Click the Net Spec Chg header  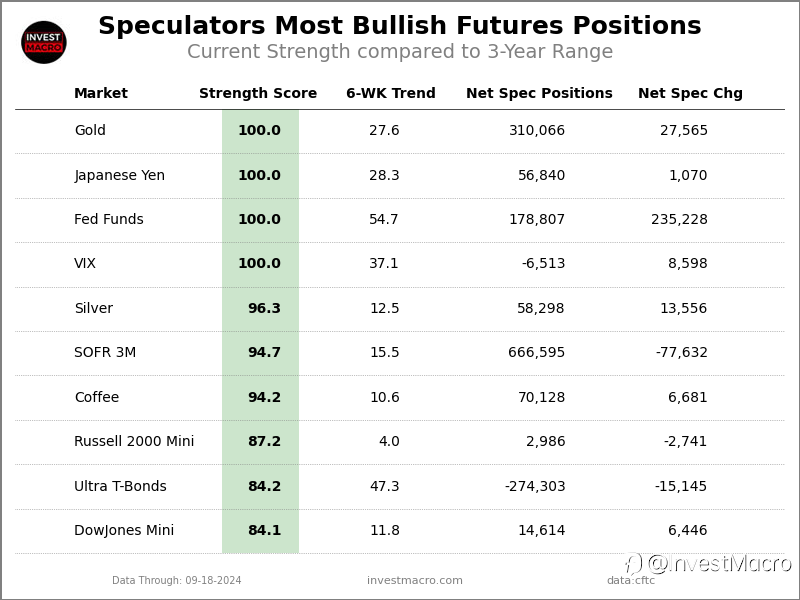pos(690,94)
